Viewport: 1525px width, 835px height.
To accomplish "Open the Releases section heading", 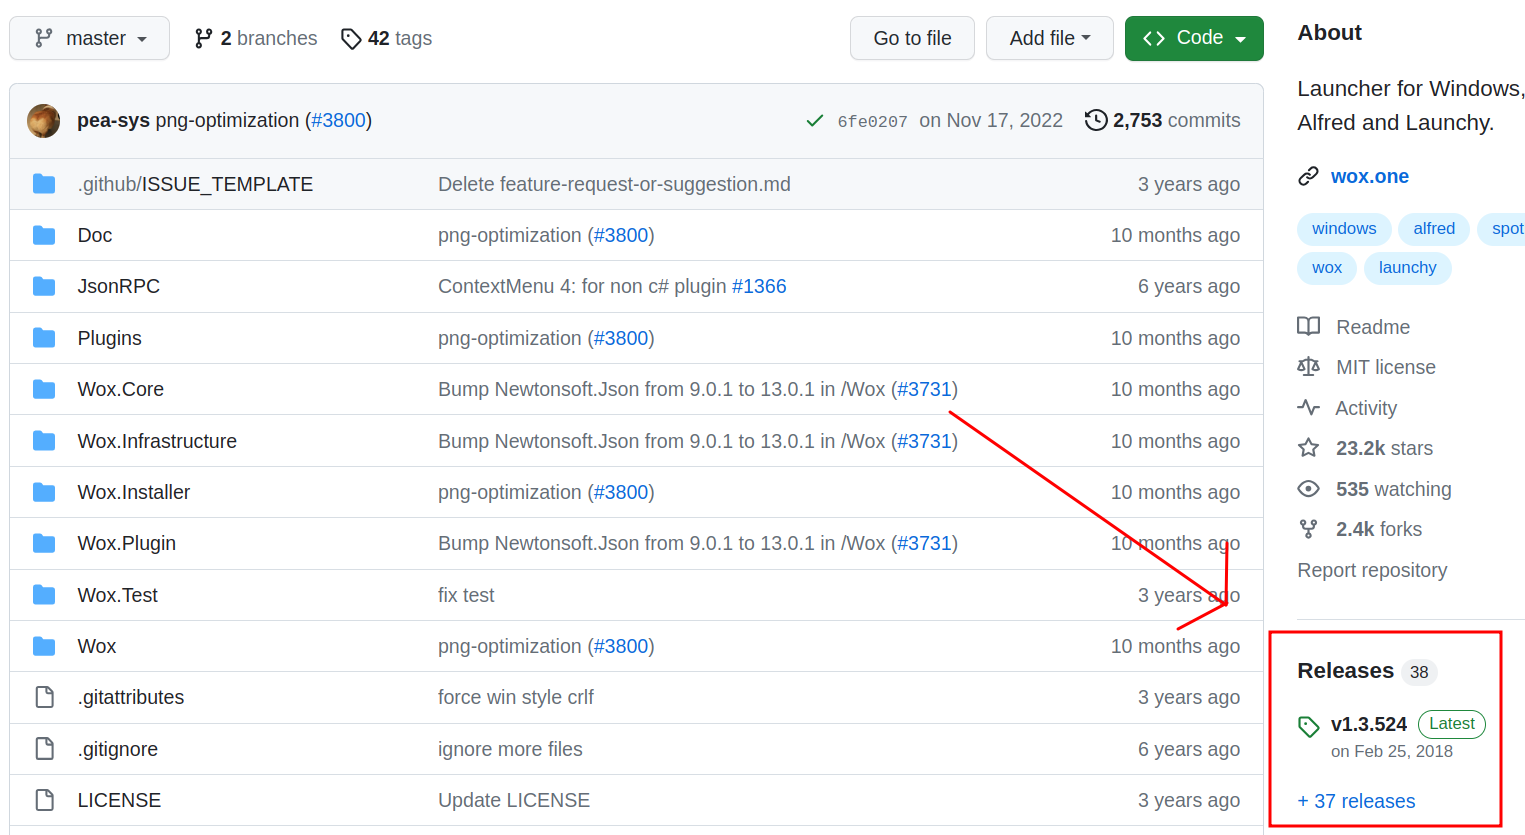I will 1345,671.
